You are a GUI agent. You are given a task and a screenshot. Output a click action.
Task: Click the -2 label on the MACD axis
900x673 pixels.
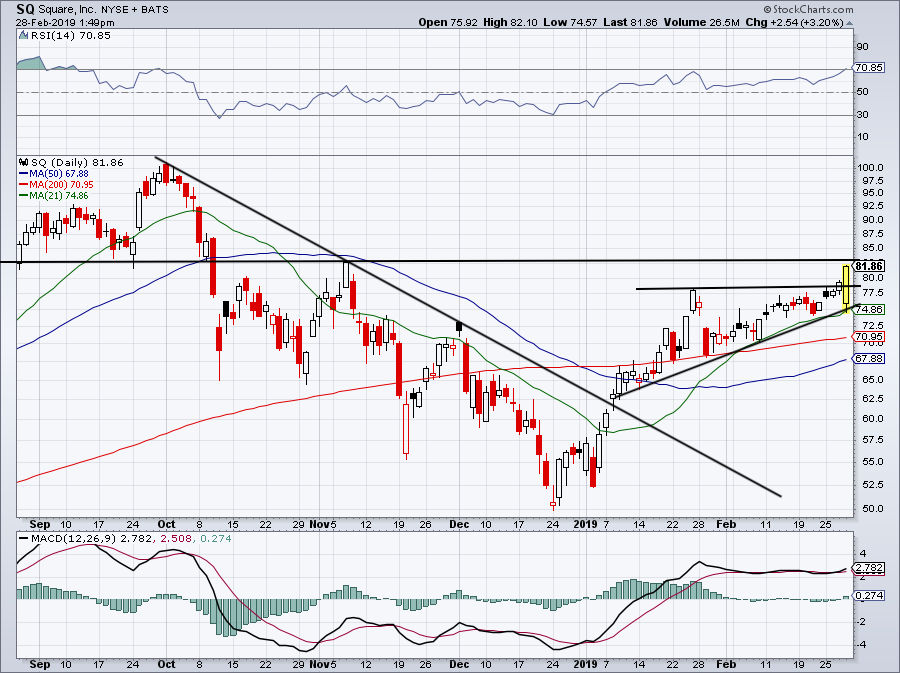click(x=863, y=622)
